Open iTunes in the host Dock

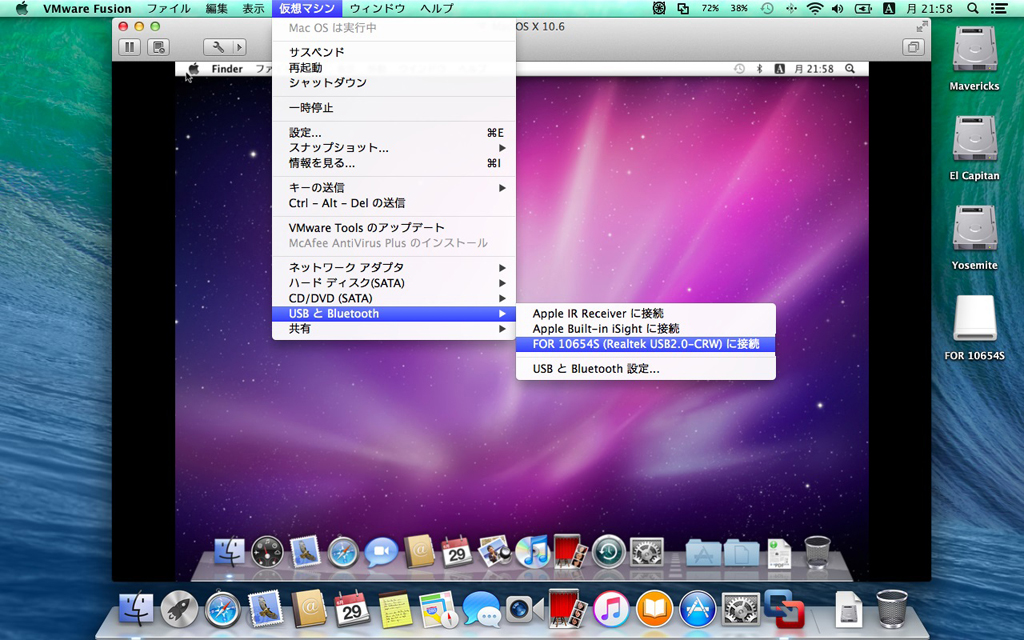pyautogui.click(x=611, y=609)
